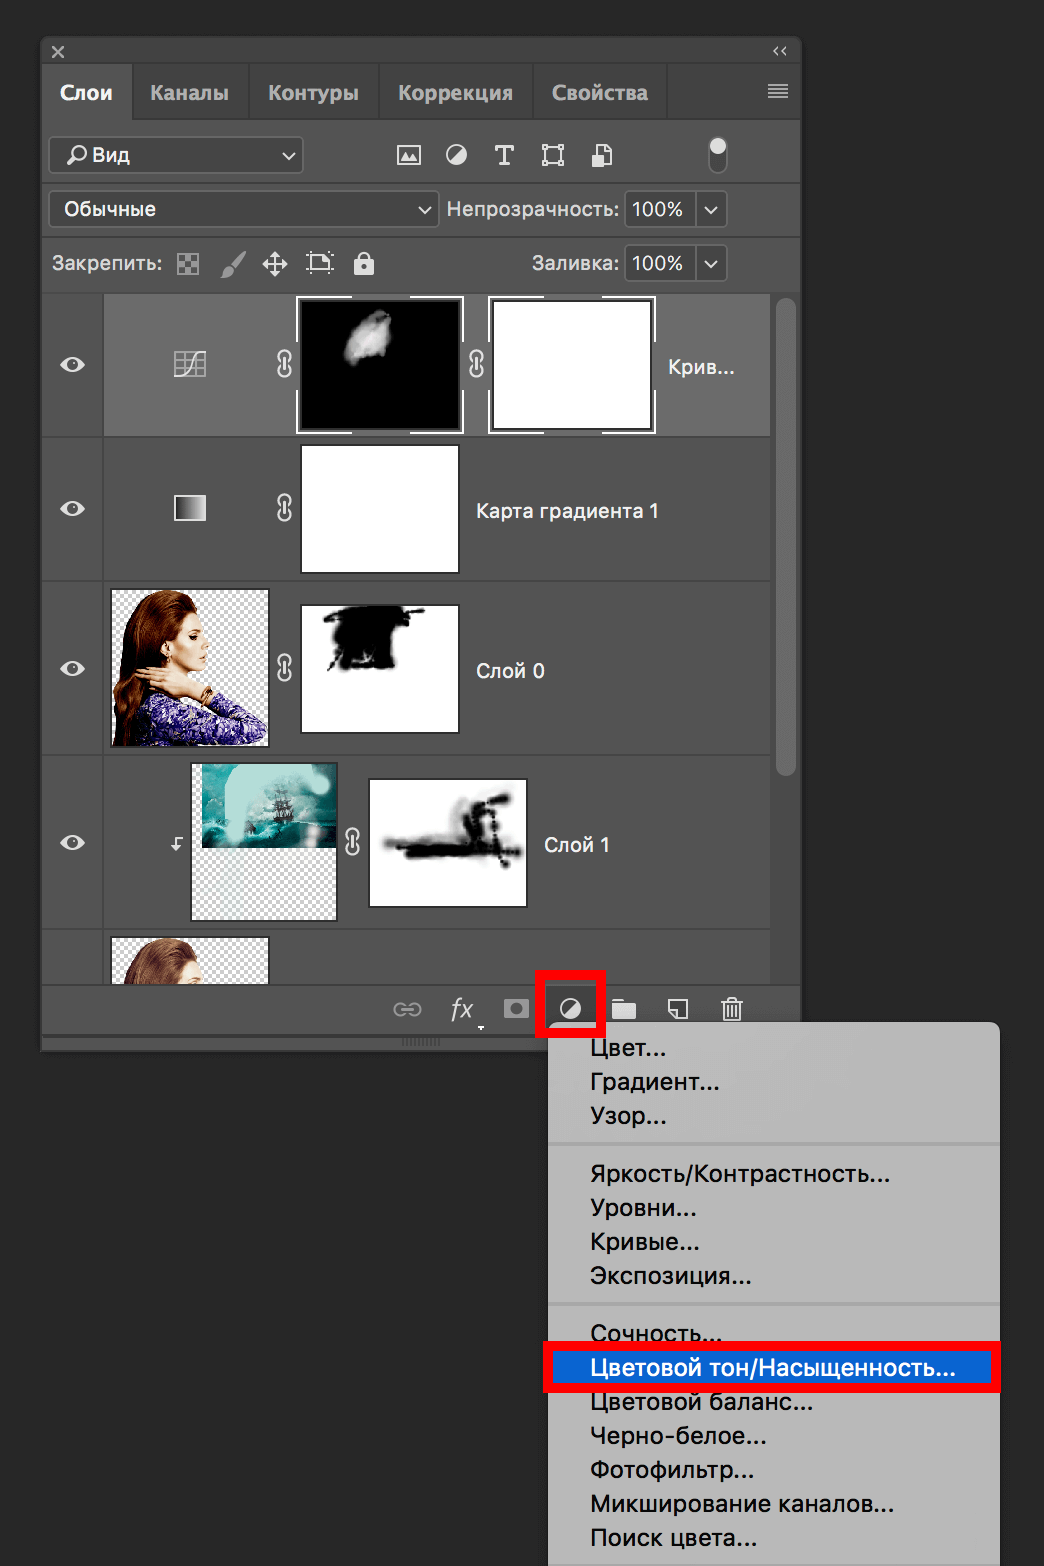Click the link layers chain icon
The height and width of the screenshot is (1566, 1044).
(407, 1009)
